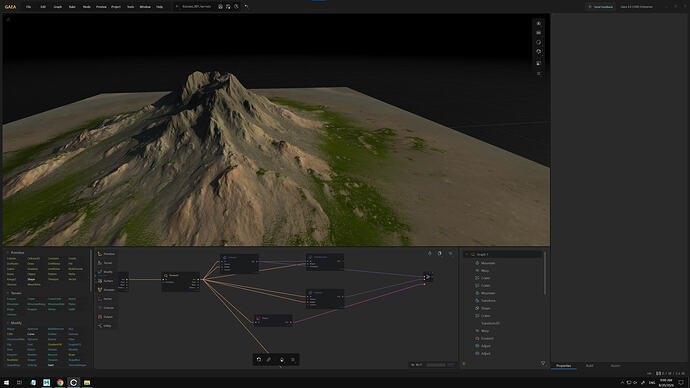
Task: Open the Simulate node category
Action: pos(106,290)
